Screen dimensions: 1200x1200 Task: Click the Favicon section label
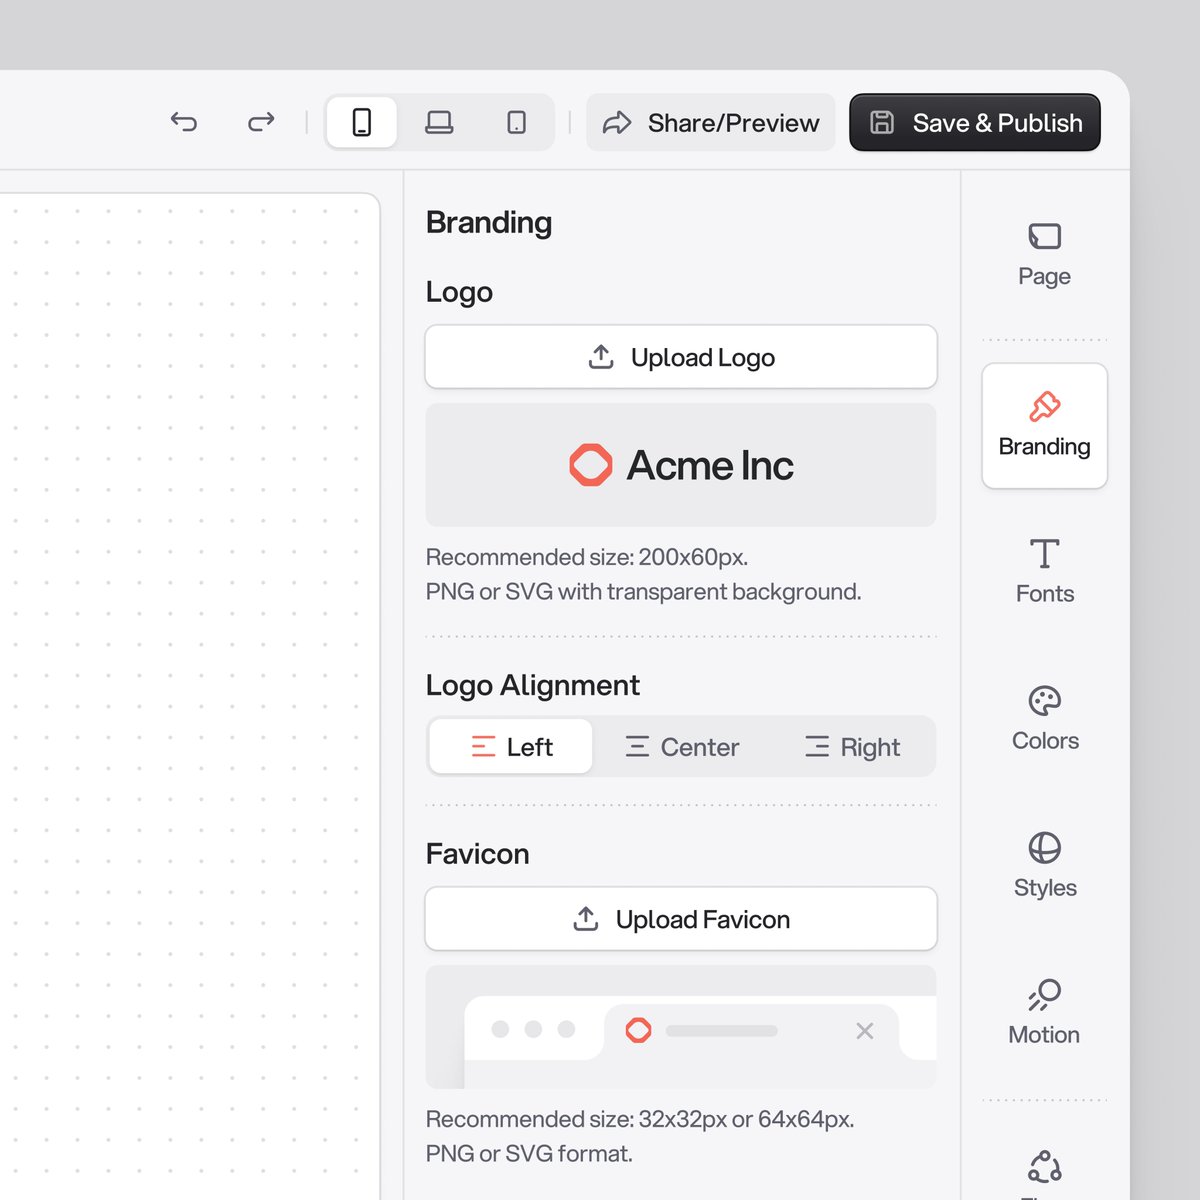click(477, 854)
